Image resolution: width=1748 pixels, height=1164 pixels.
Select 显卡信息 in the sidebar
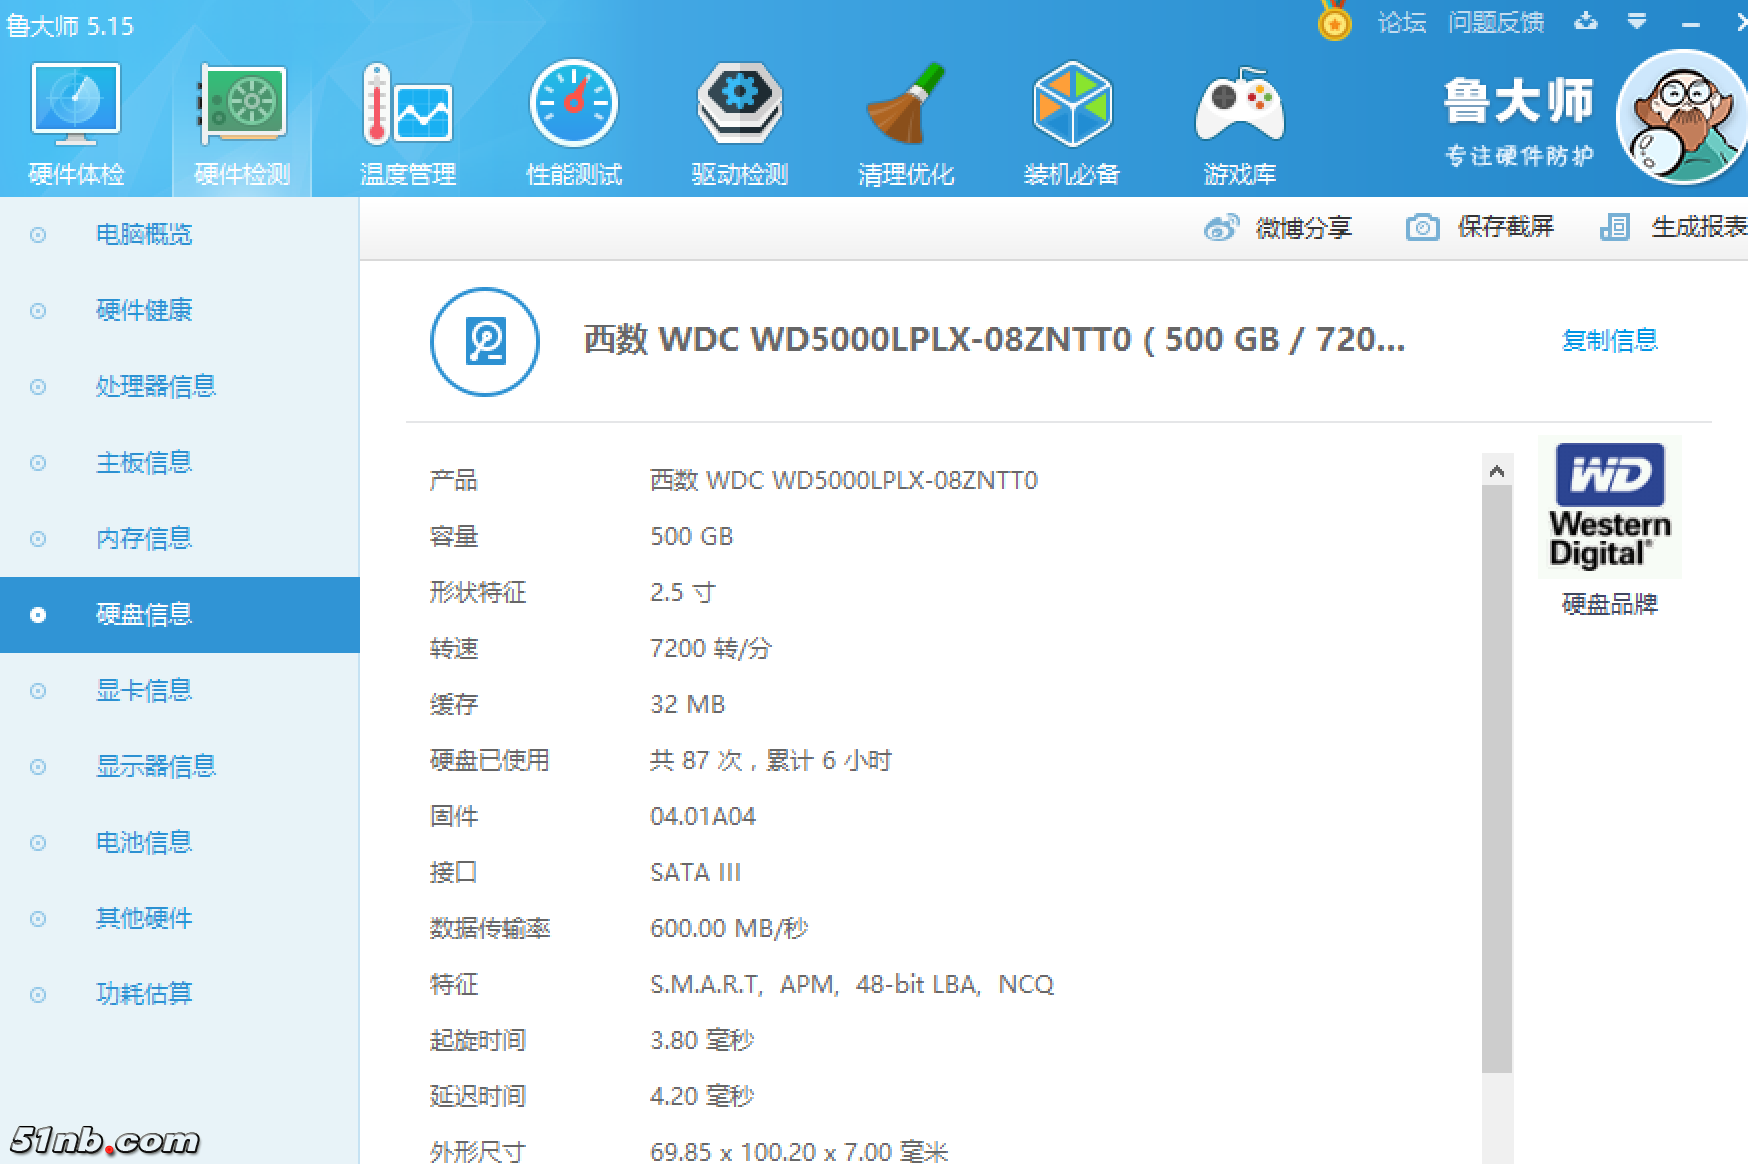click(x=144, y=691)
